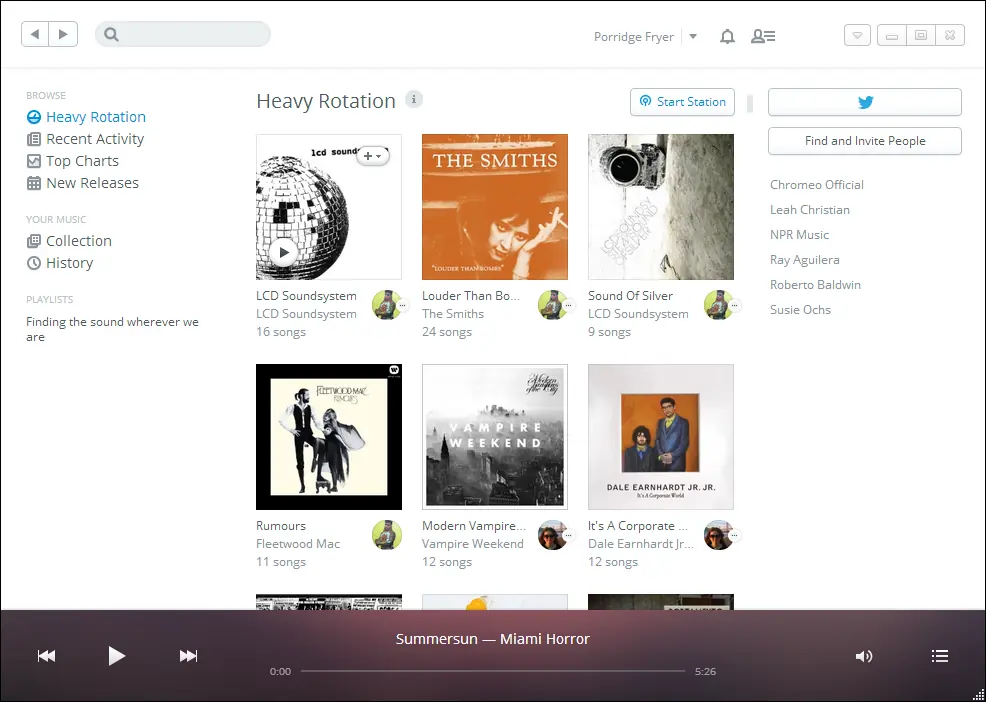The width and height of the screenshot is (986, 702).
Task: Seek within the Summersun progress bar
Action: tap(492, 671)
